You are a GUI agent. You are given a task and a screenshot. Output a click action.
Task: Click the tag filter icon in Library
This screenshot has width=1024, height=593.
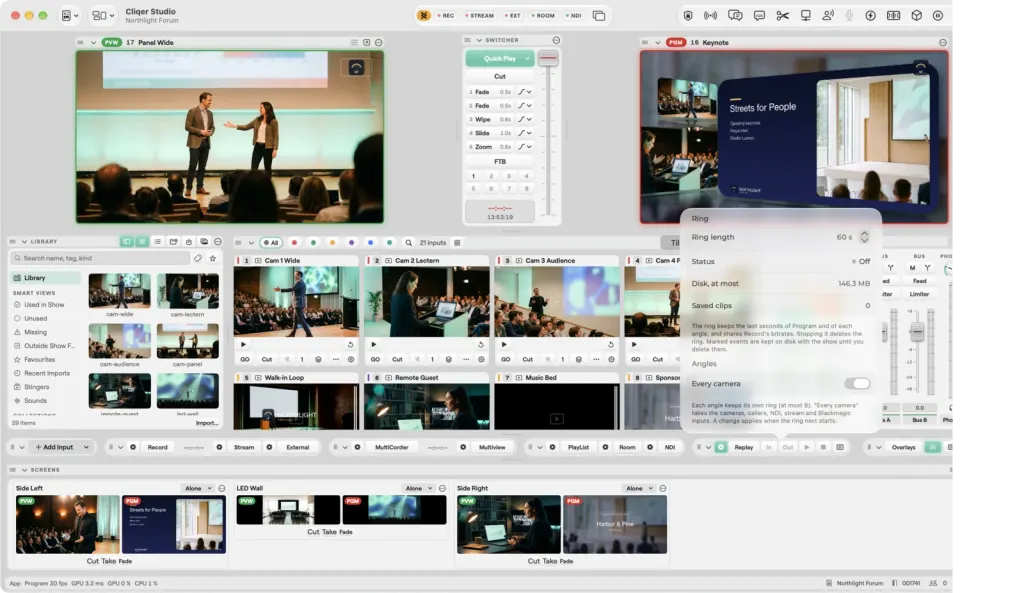click(198, 259)
